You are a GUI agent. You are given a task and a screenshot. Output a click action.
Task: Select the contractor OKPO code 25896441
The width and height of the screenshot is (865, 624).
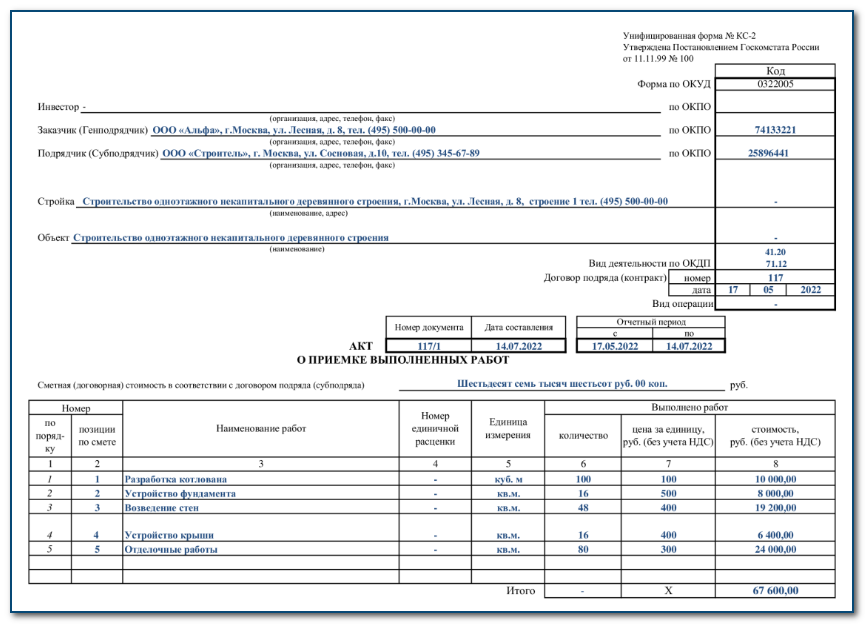pyautogui.click(x=775, y=154)
